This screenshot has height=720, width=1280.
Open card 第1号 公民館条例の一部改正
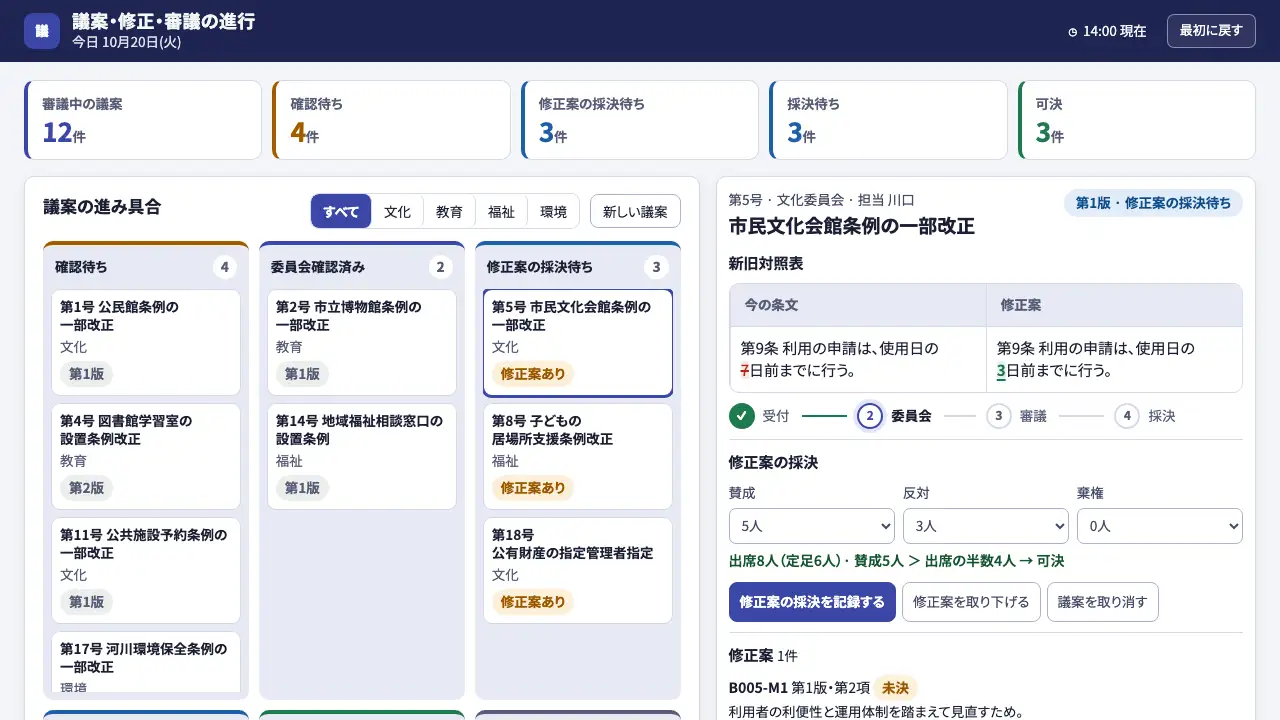[146, 343]
